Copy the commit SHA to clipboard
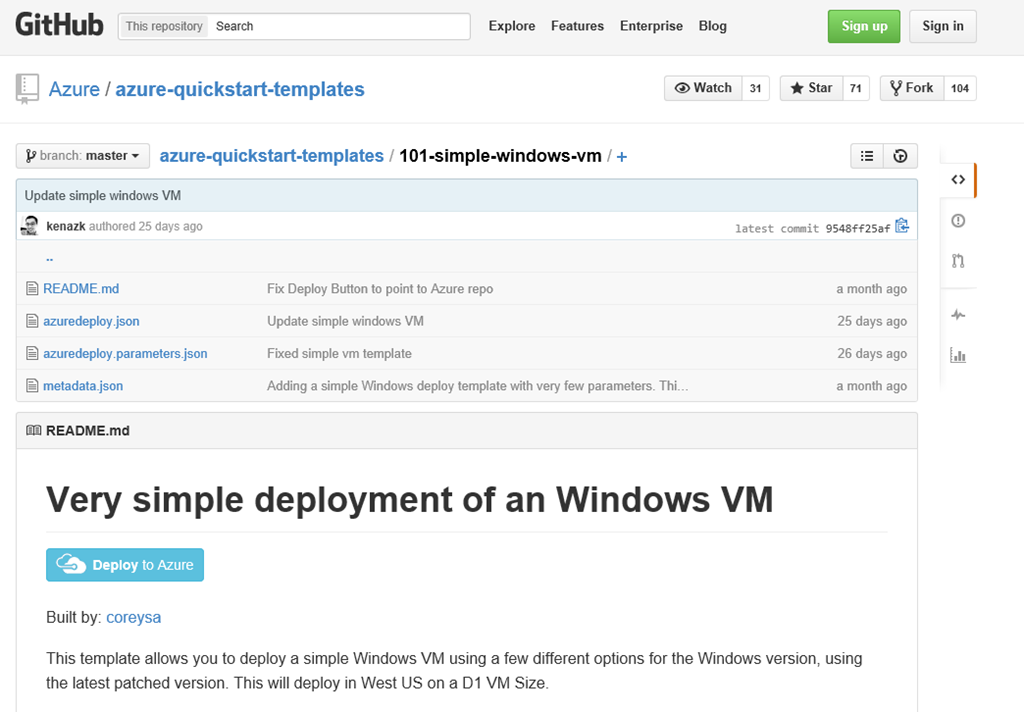Image resolution: width=1024 pixels, height=712 pixels. point(902,226)
